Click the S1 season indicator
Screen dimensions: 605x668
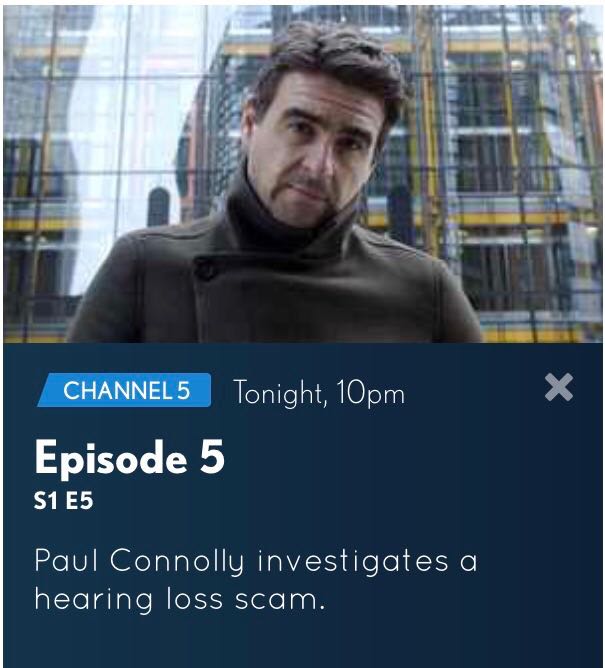click(x=46, y=501)
